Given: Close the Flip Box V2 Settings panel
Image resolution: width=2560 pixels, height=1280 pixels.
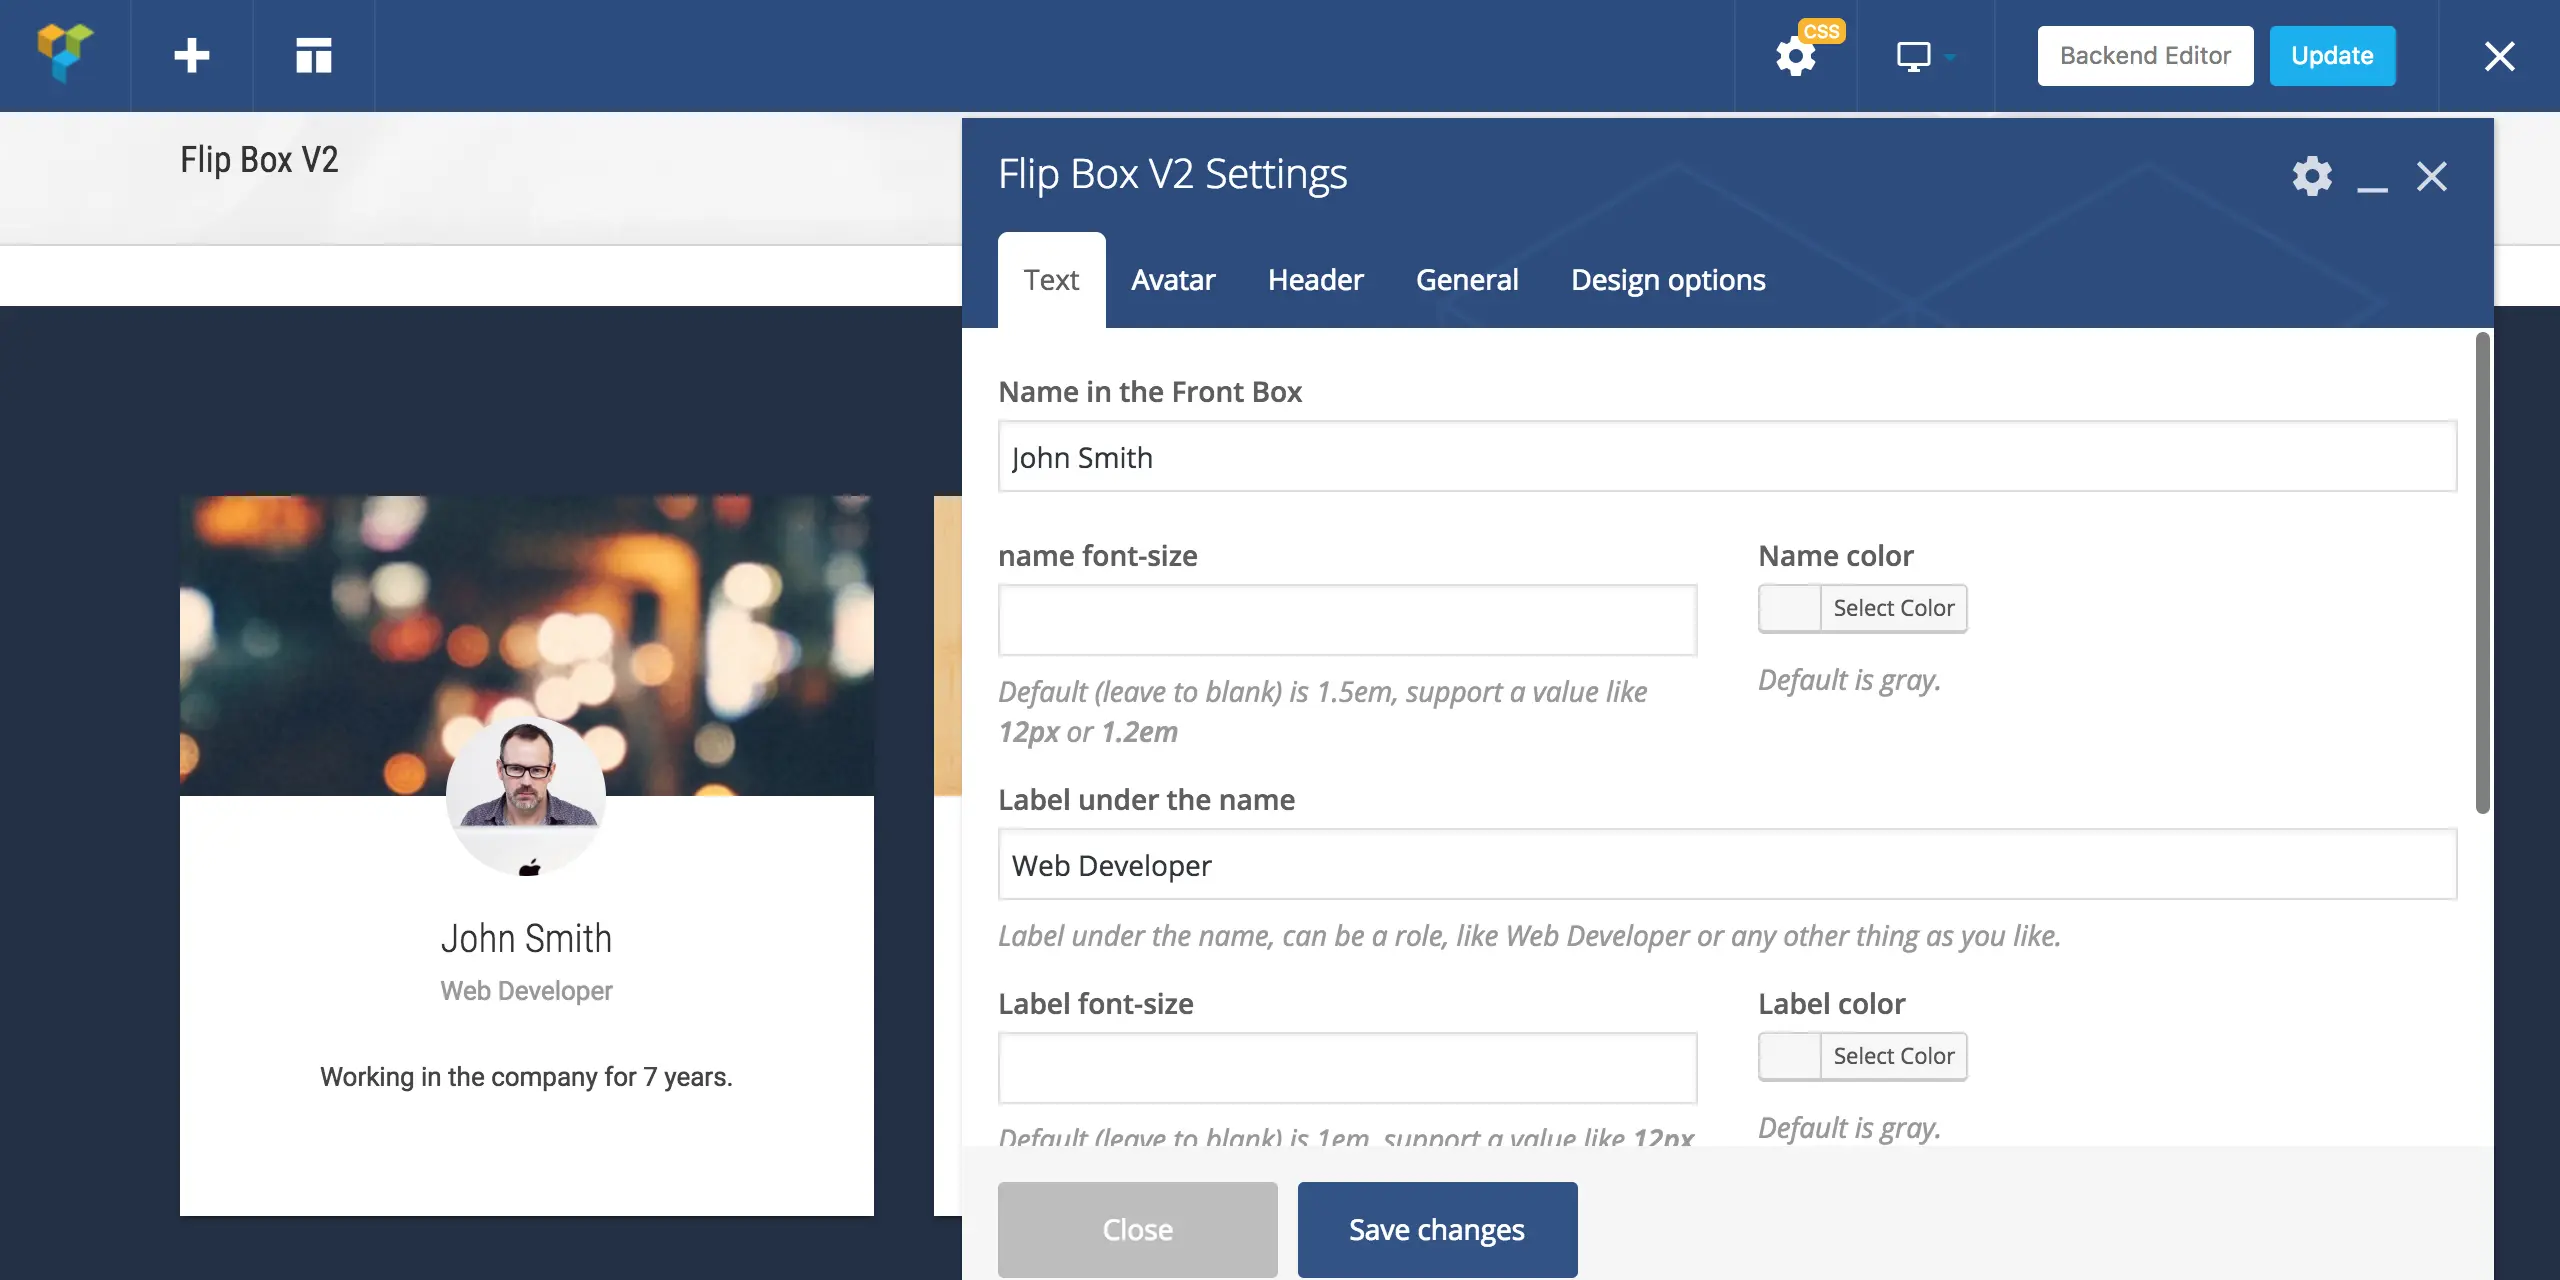Looking at the screenshot, I should (x=2432, y=176).
